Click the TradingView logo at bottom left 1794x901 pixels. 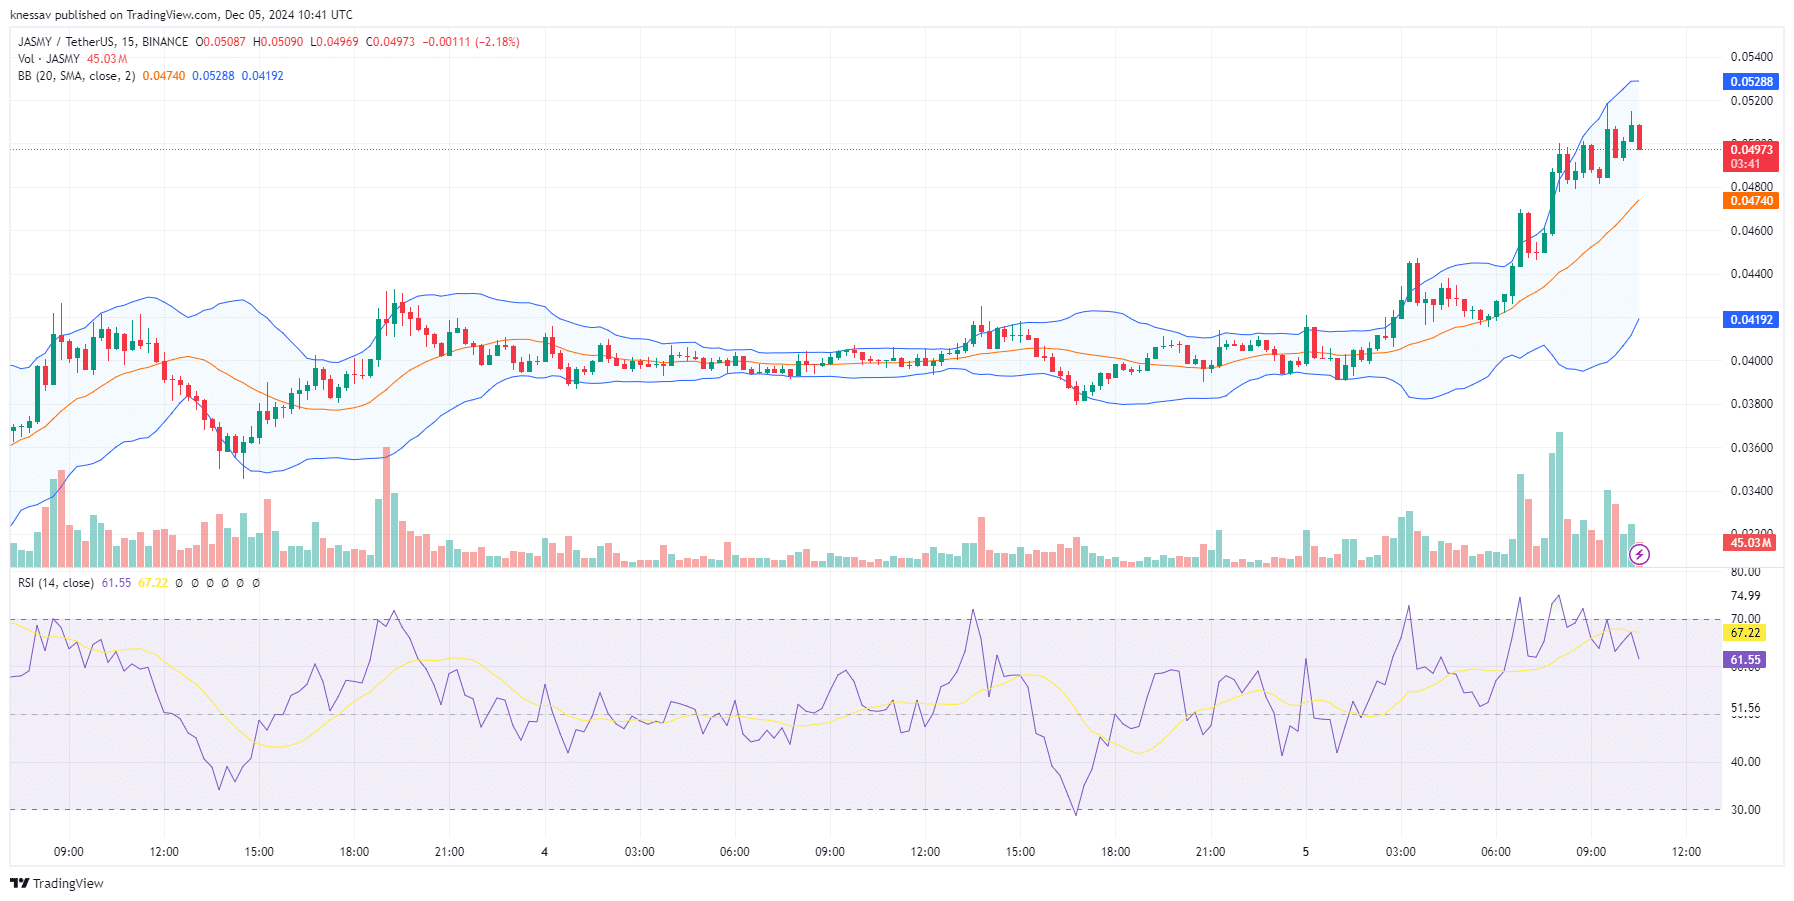(x=57, y=883)
